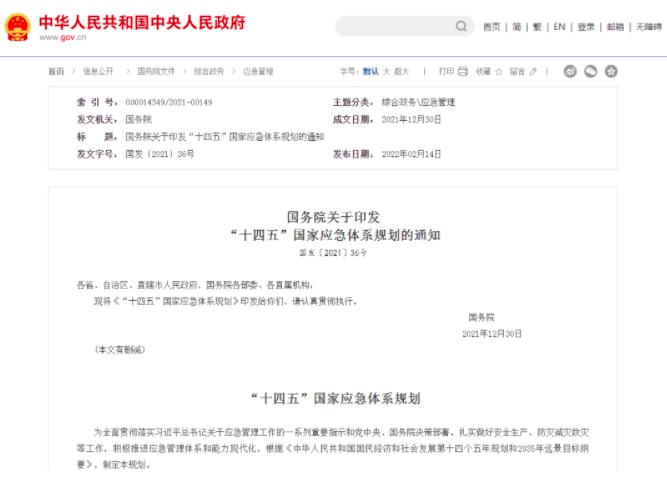Open 信息公开 breadcrumb link
Viewport: 667px width, 499px height.
coord(98,71)
